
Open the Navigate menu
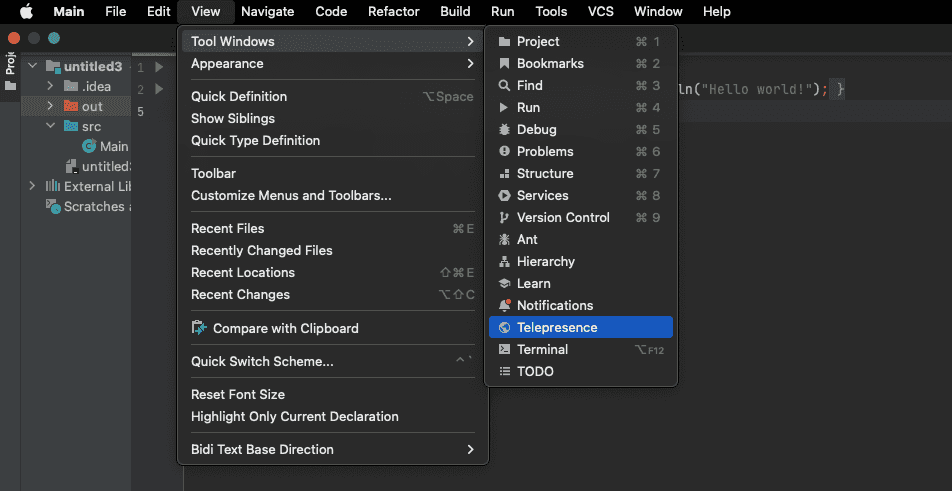(x=268, y=12)
